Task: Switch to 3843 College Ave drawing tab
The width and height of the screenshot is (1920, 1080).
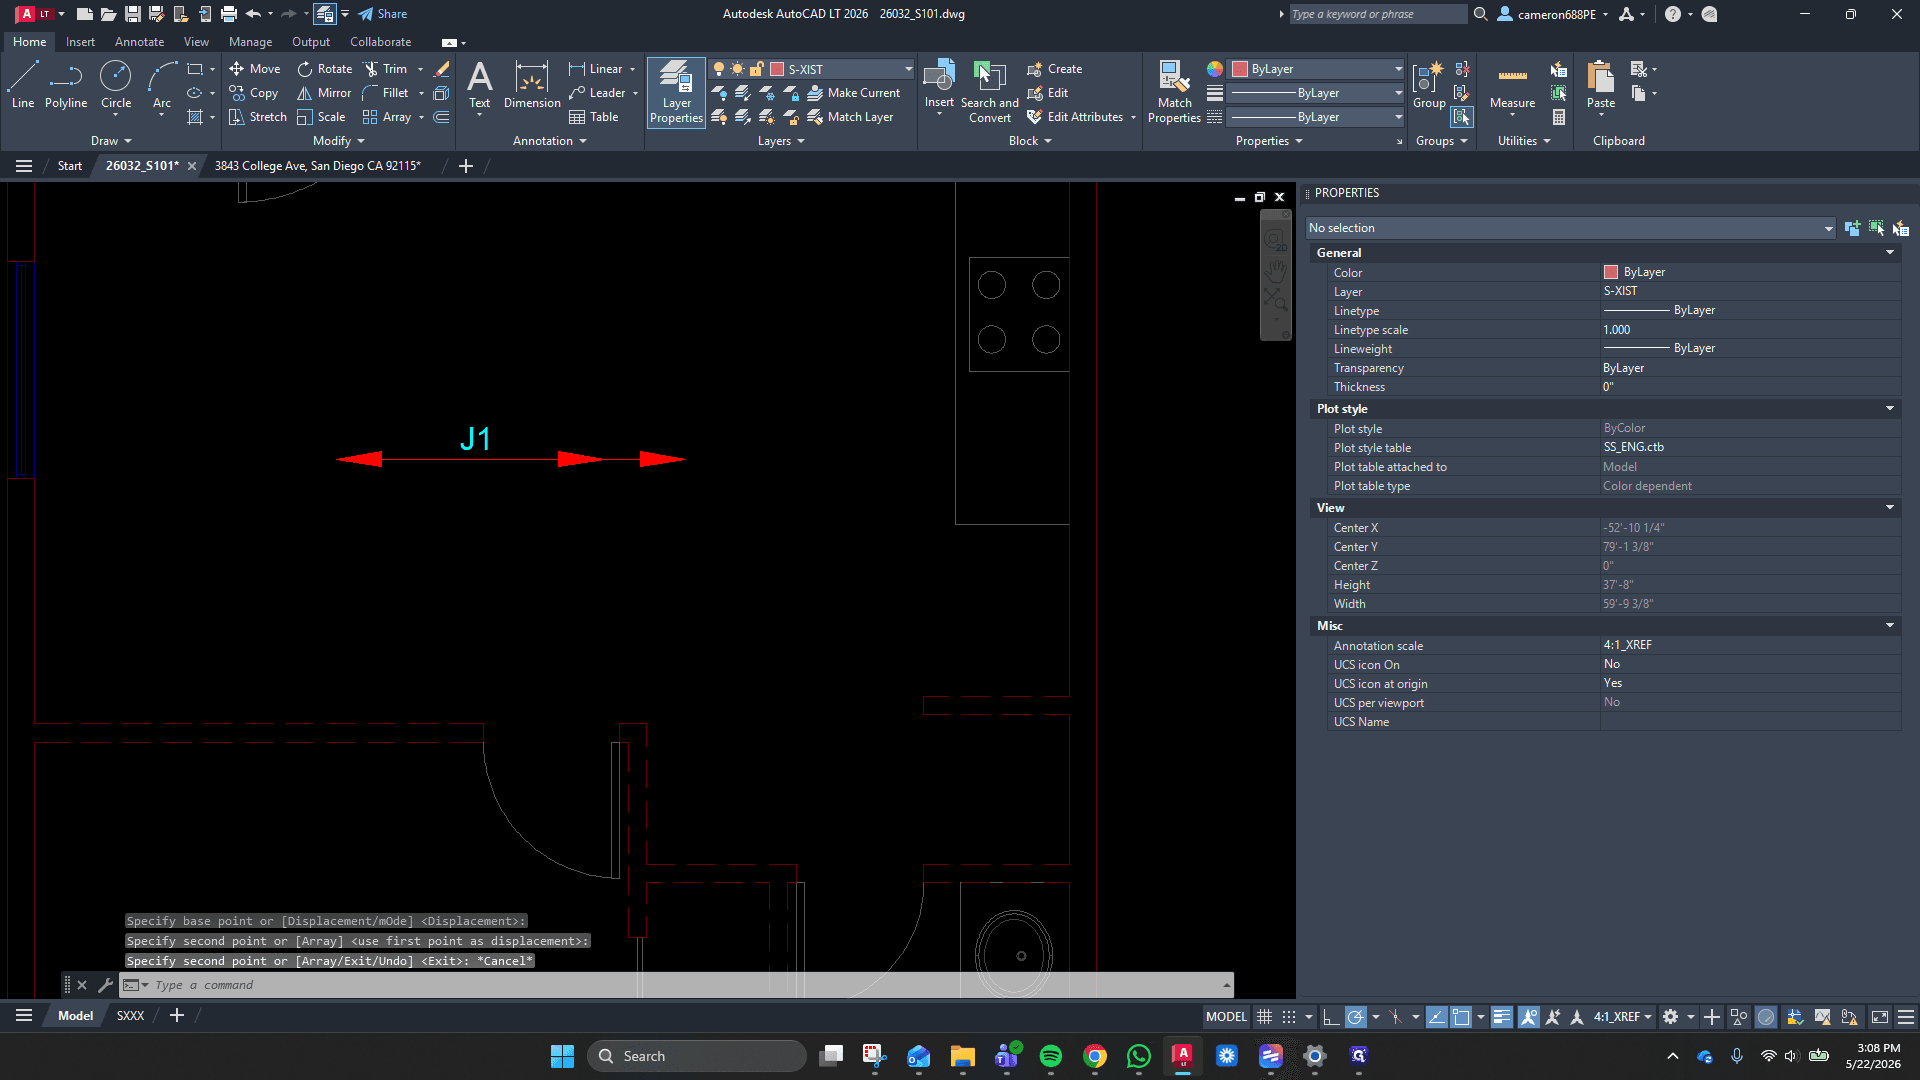Action: (317, 166)
